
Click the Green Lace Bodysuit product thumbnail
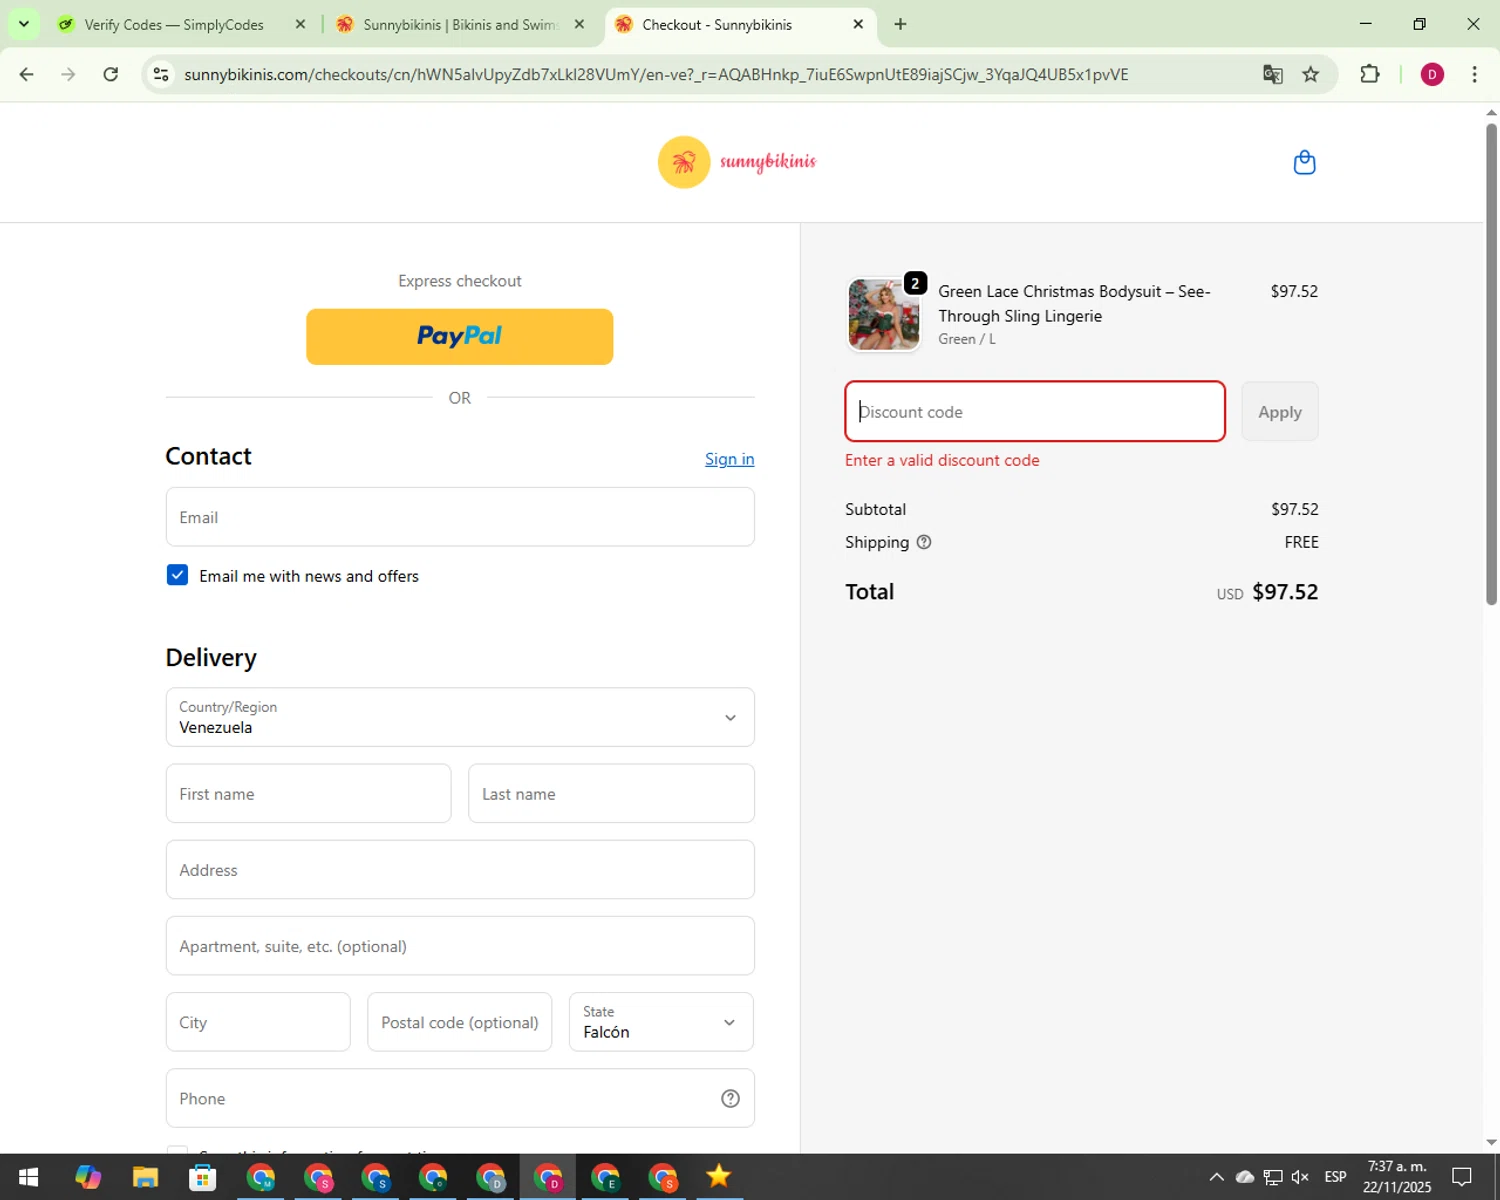(x=883, y=314)
